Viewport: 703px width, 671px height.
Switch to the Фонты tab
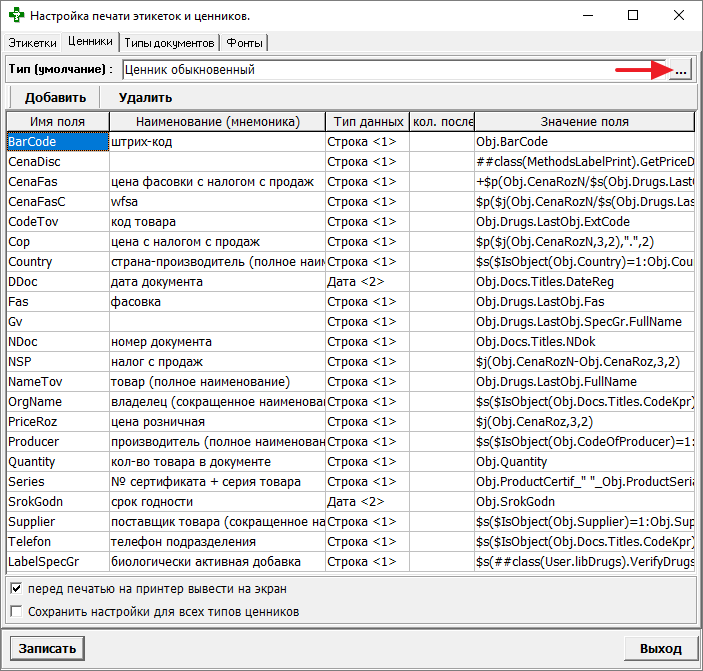pos(245,43)
